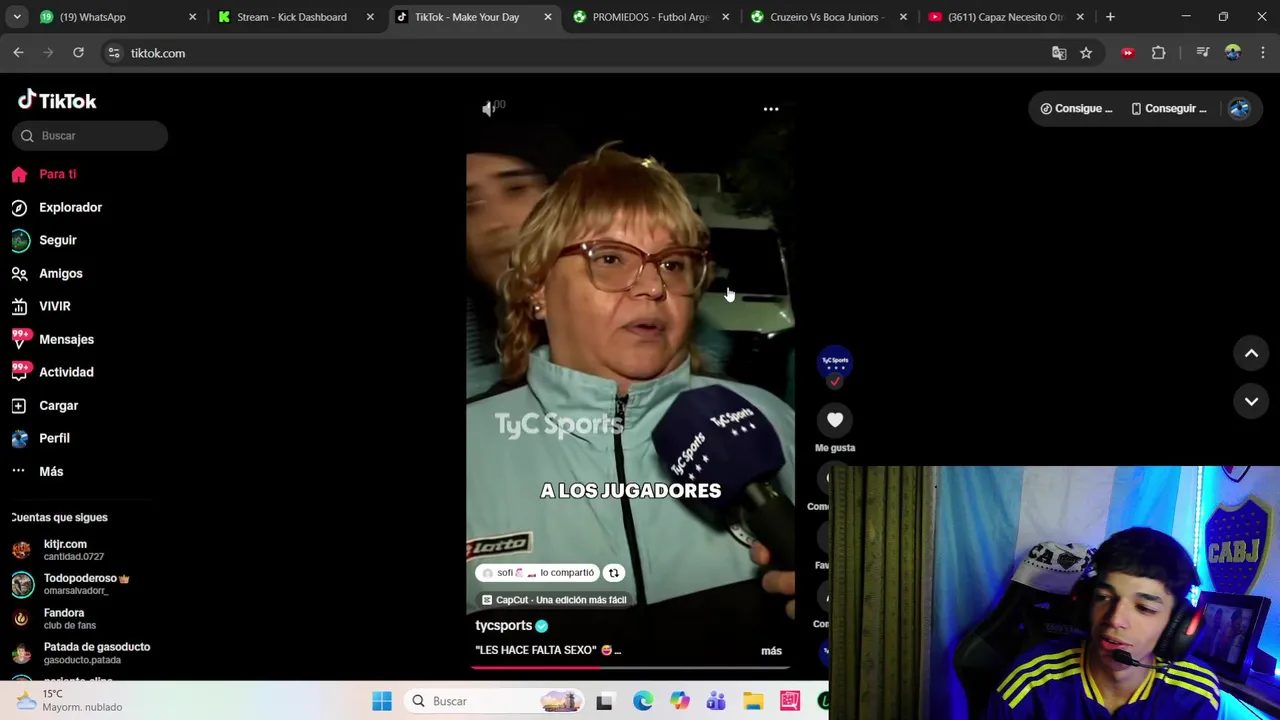Image resolution: width=1280 pixels, height=720 pixels.
Task: Close the TikTok browser tab
Action: click(548, 17)
